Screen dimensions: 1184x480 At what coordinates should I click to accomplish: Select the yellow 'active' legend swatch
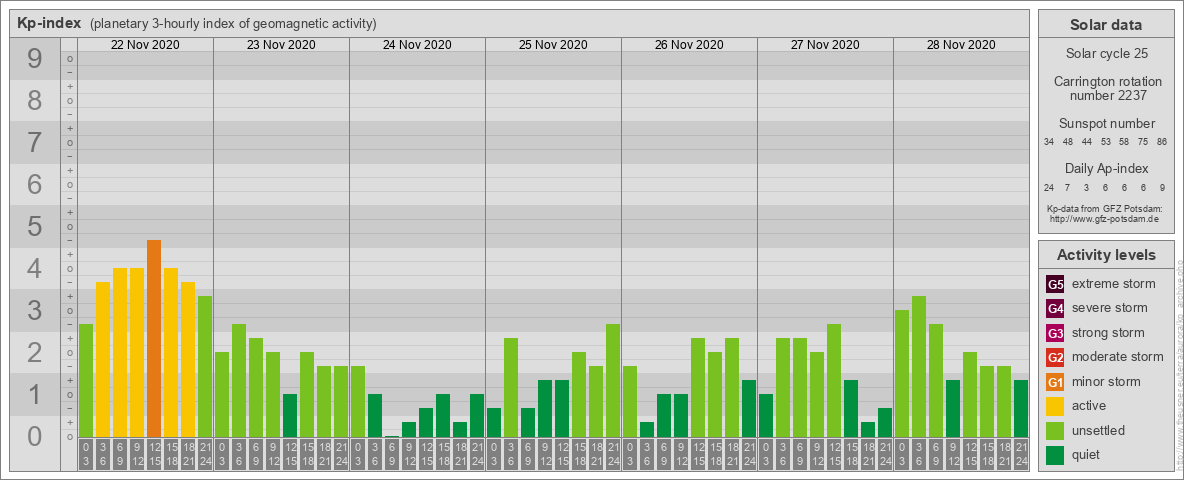coord(1055,406)
